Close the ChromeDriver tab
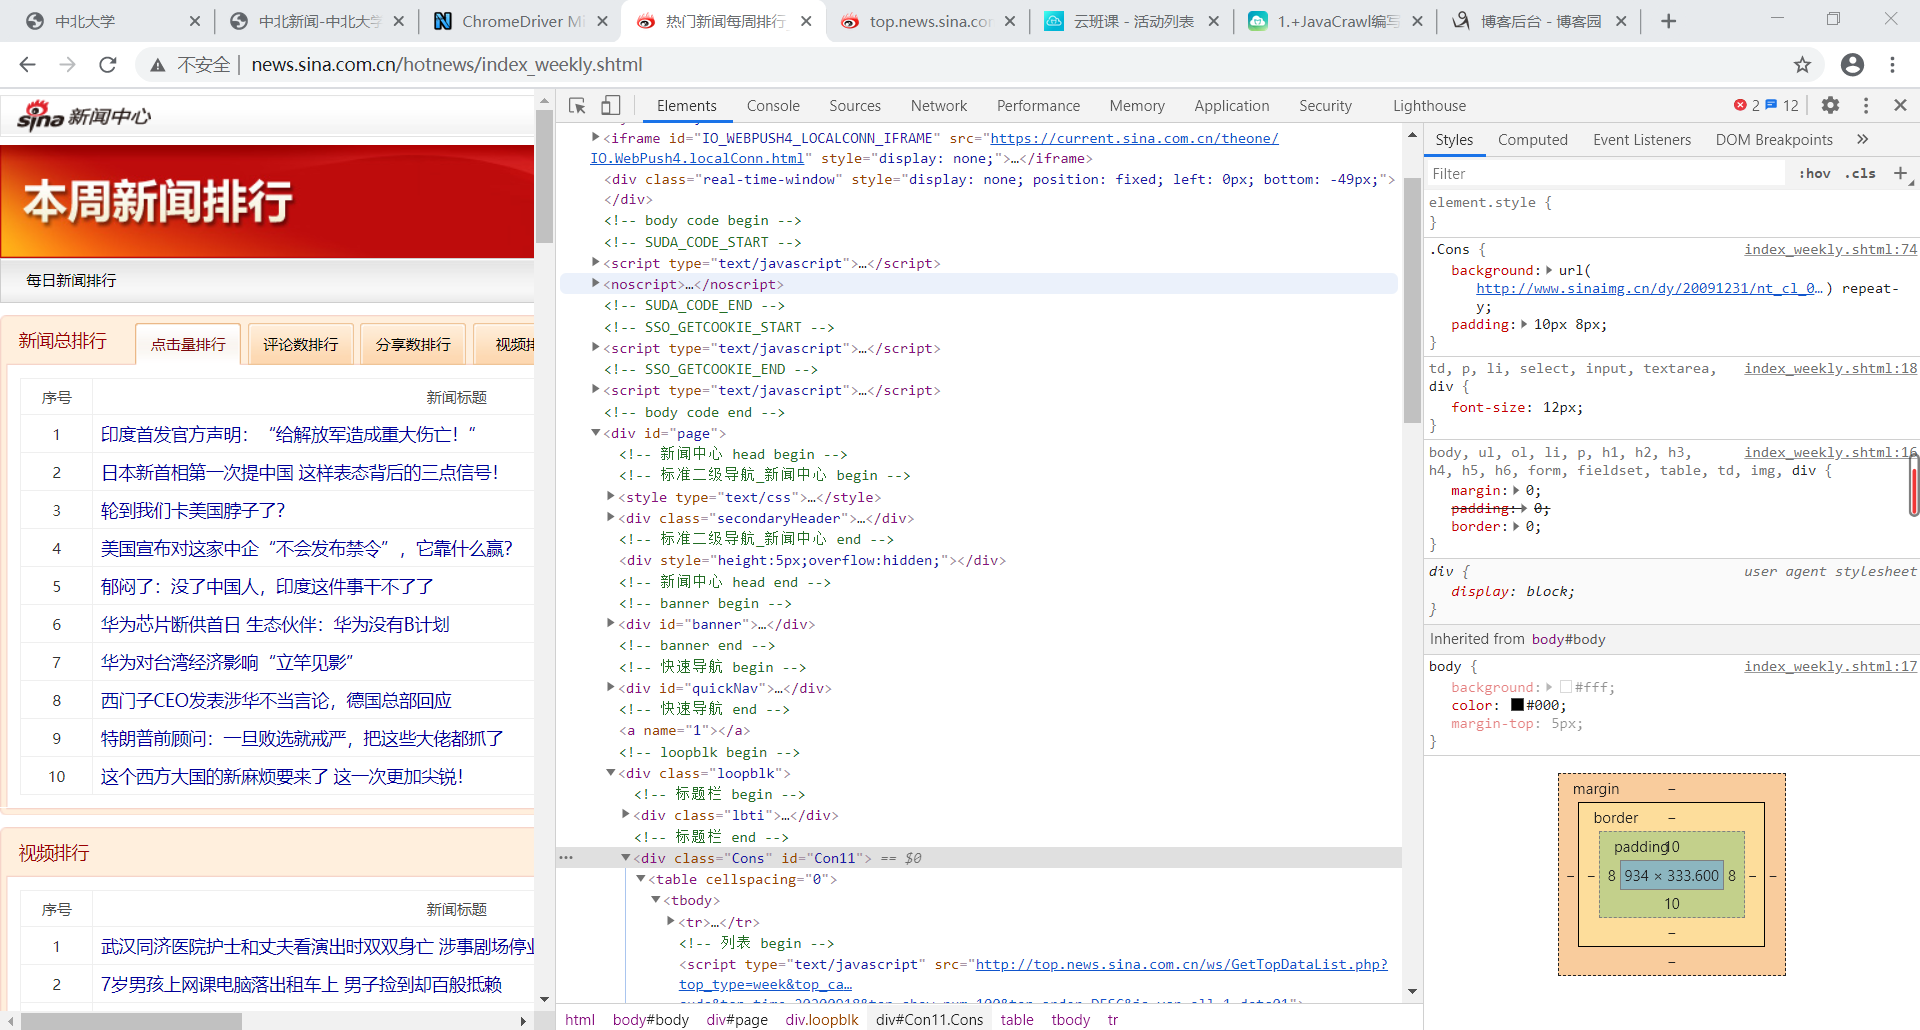The height and width of the screenshot is (1030, 1920). pyautogui.click(x=602, y=21)
